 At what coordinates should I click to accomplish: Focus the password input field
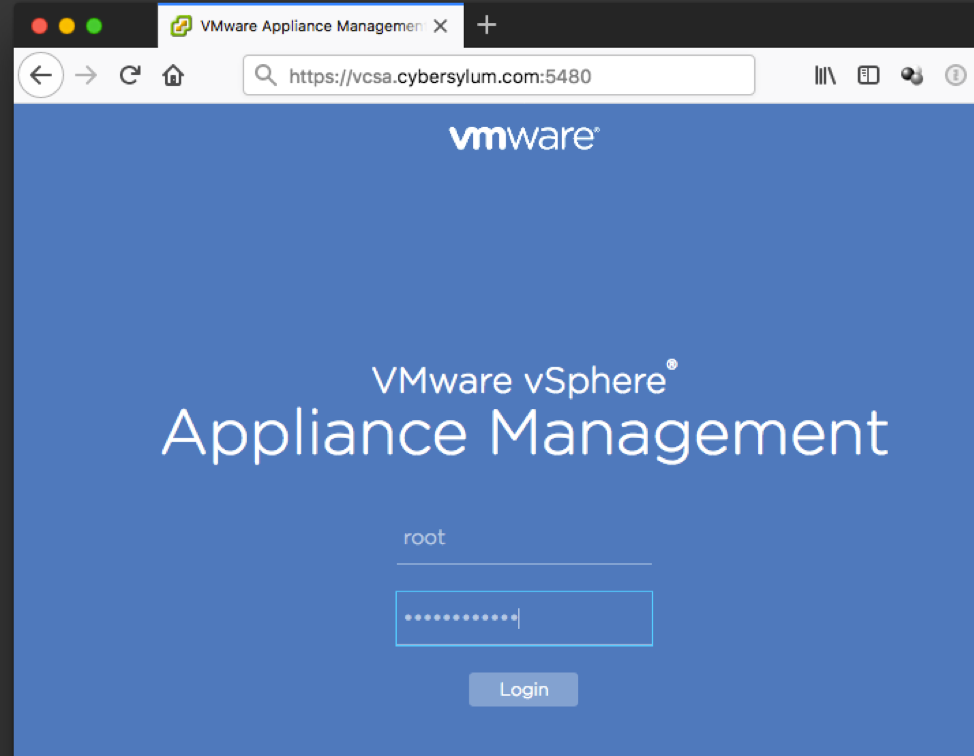tap(524, 618)
